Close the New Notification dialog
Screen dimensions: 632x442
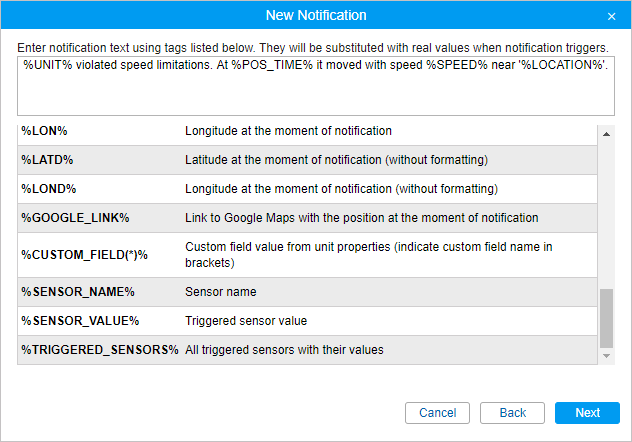pos(611,17)
